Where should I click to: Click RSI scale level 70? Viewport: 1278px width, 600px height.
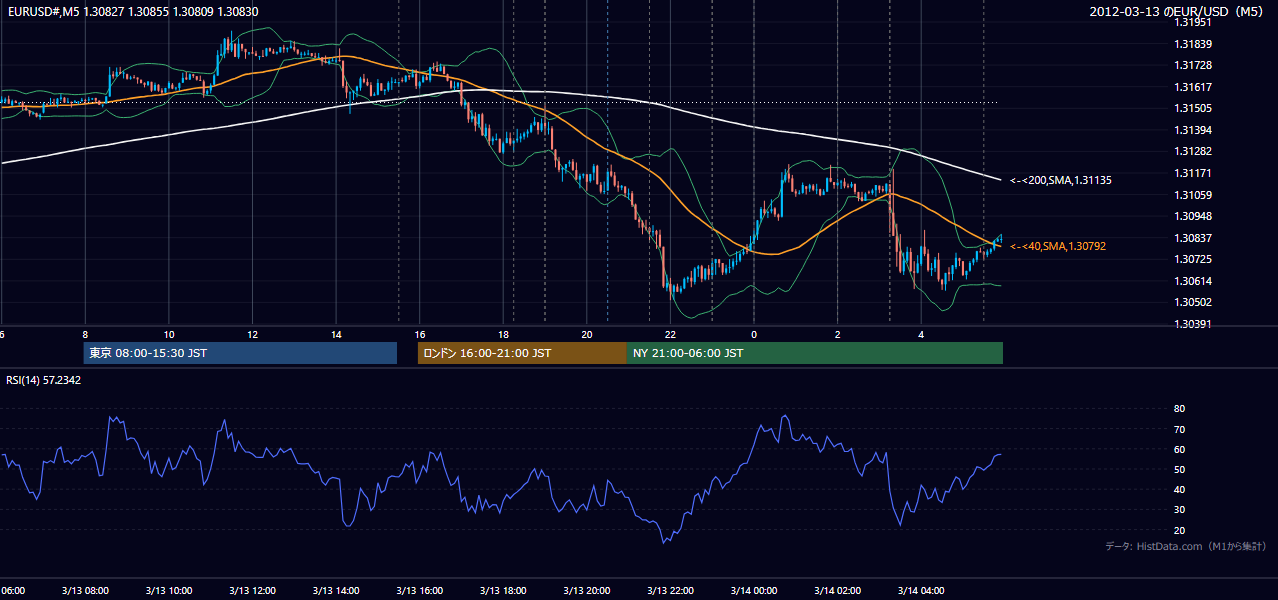pyautogui.click(x=1180, y=429)
